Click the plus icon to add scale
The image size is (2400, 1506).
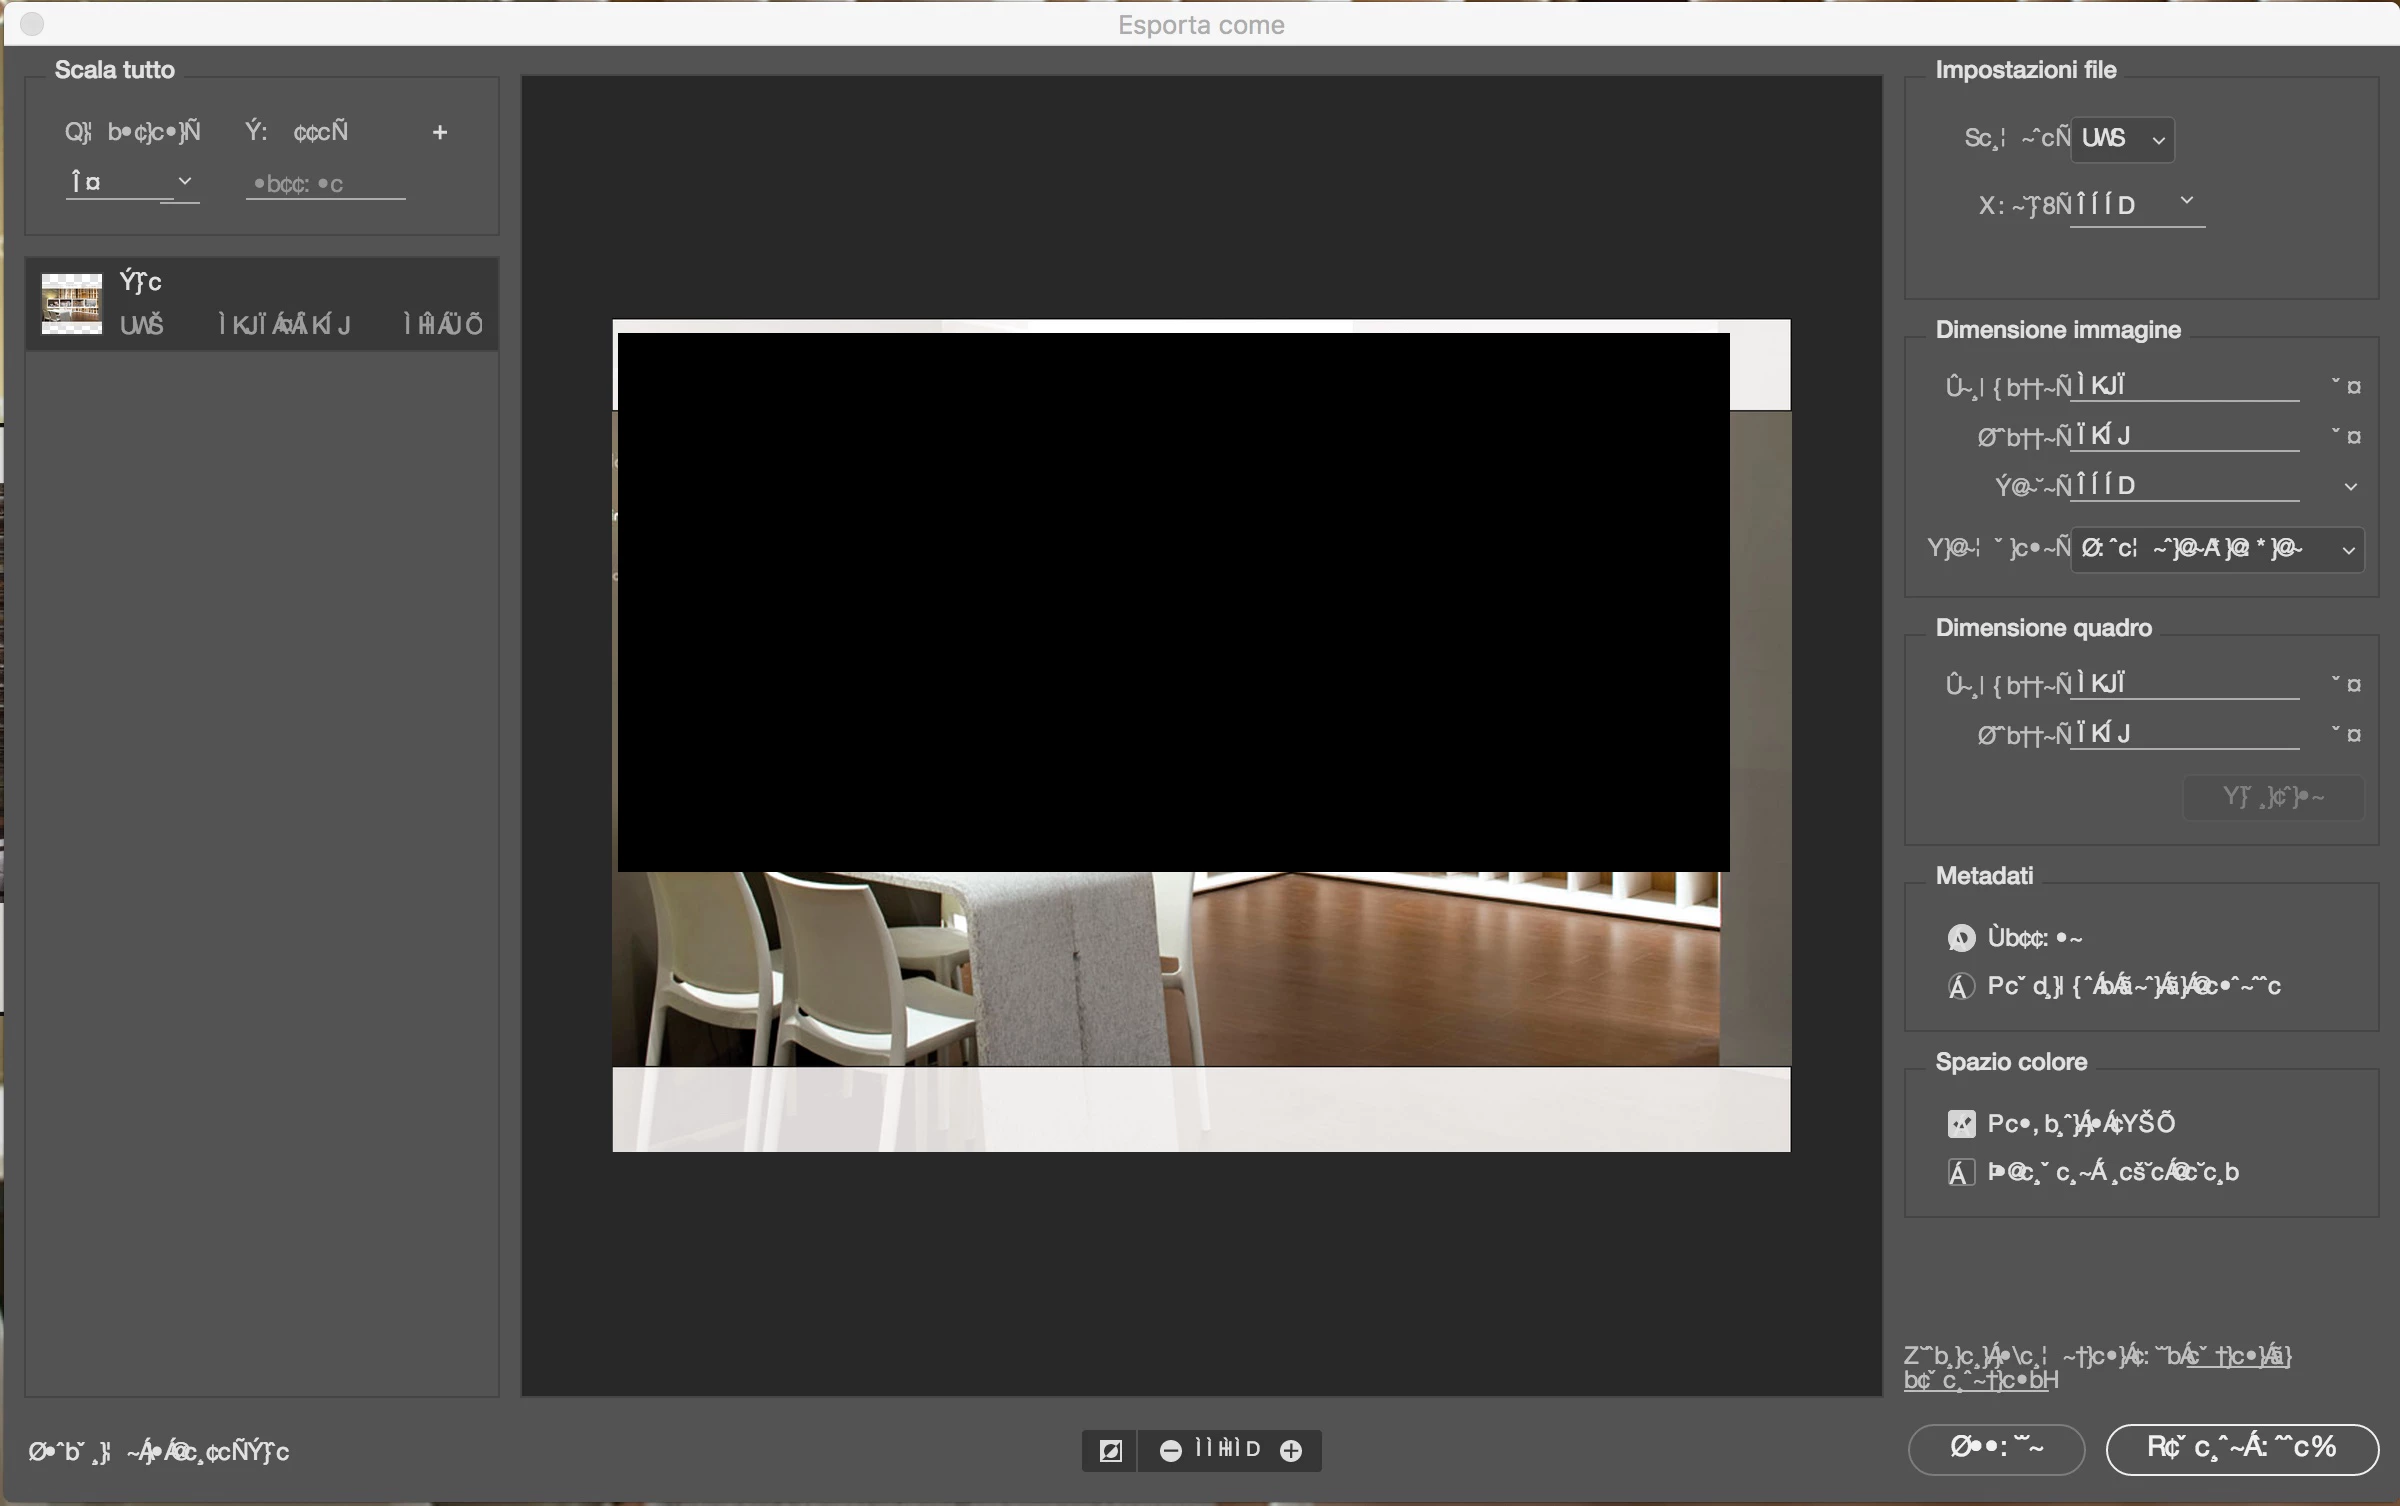coord(439,132)
